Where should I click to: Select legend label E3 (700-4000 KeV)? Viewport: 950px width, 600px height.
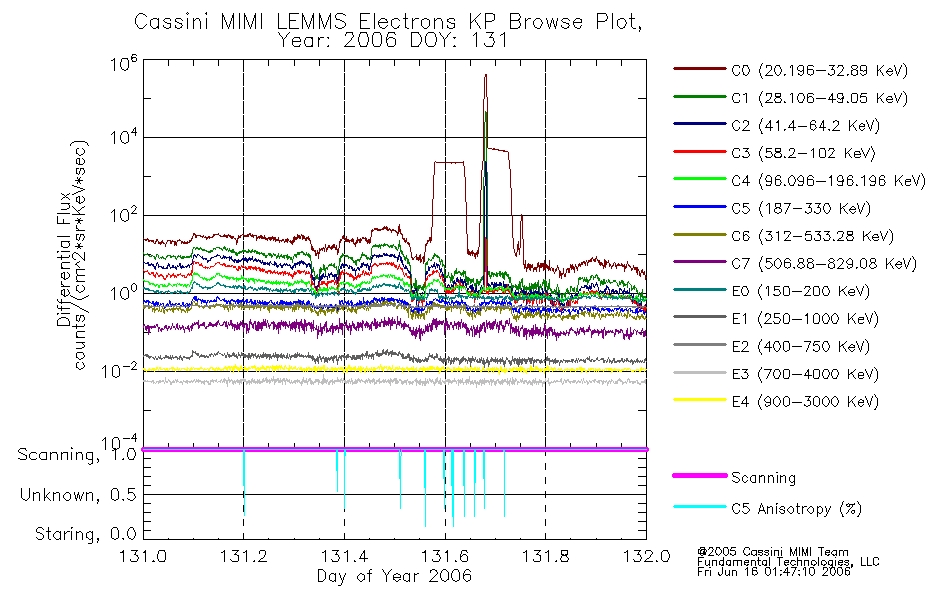point(805,374)
